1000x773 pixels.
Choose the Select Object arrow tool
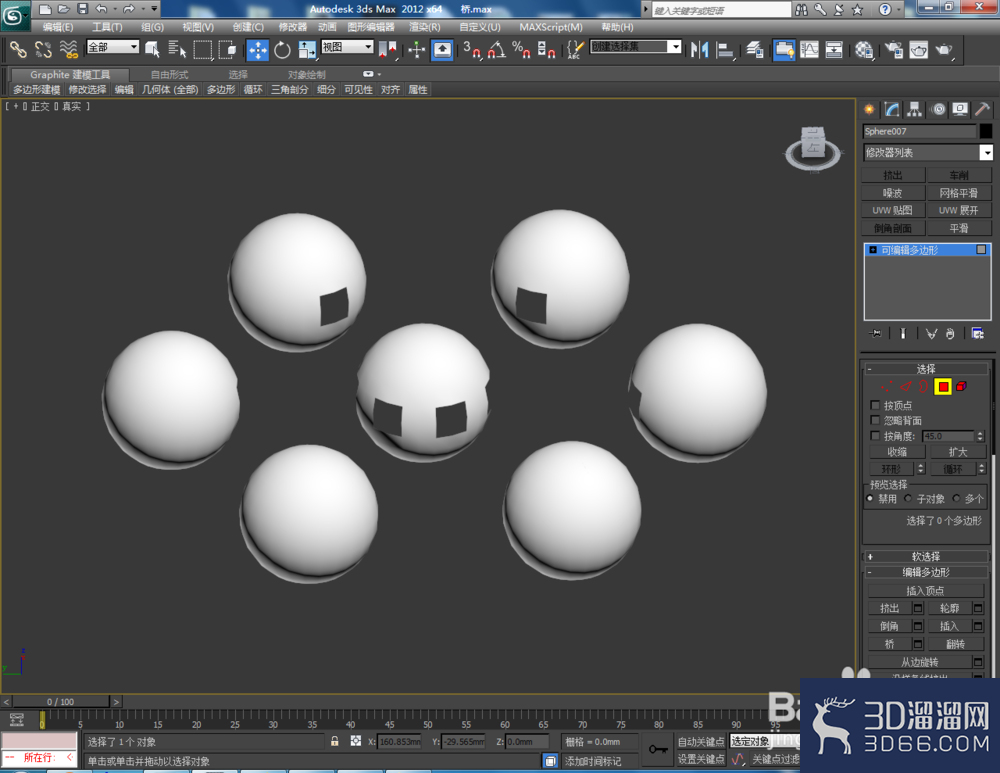152,49
